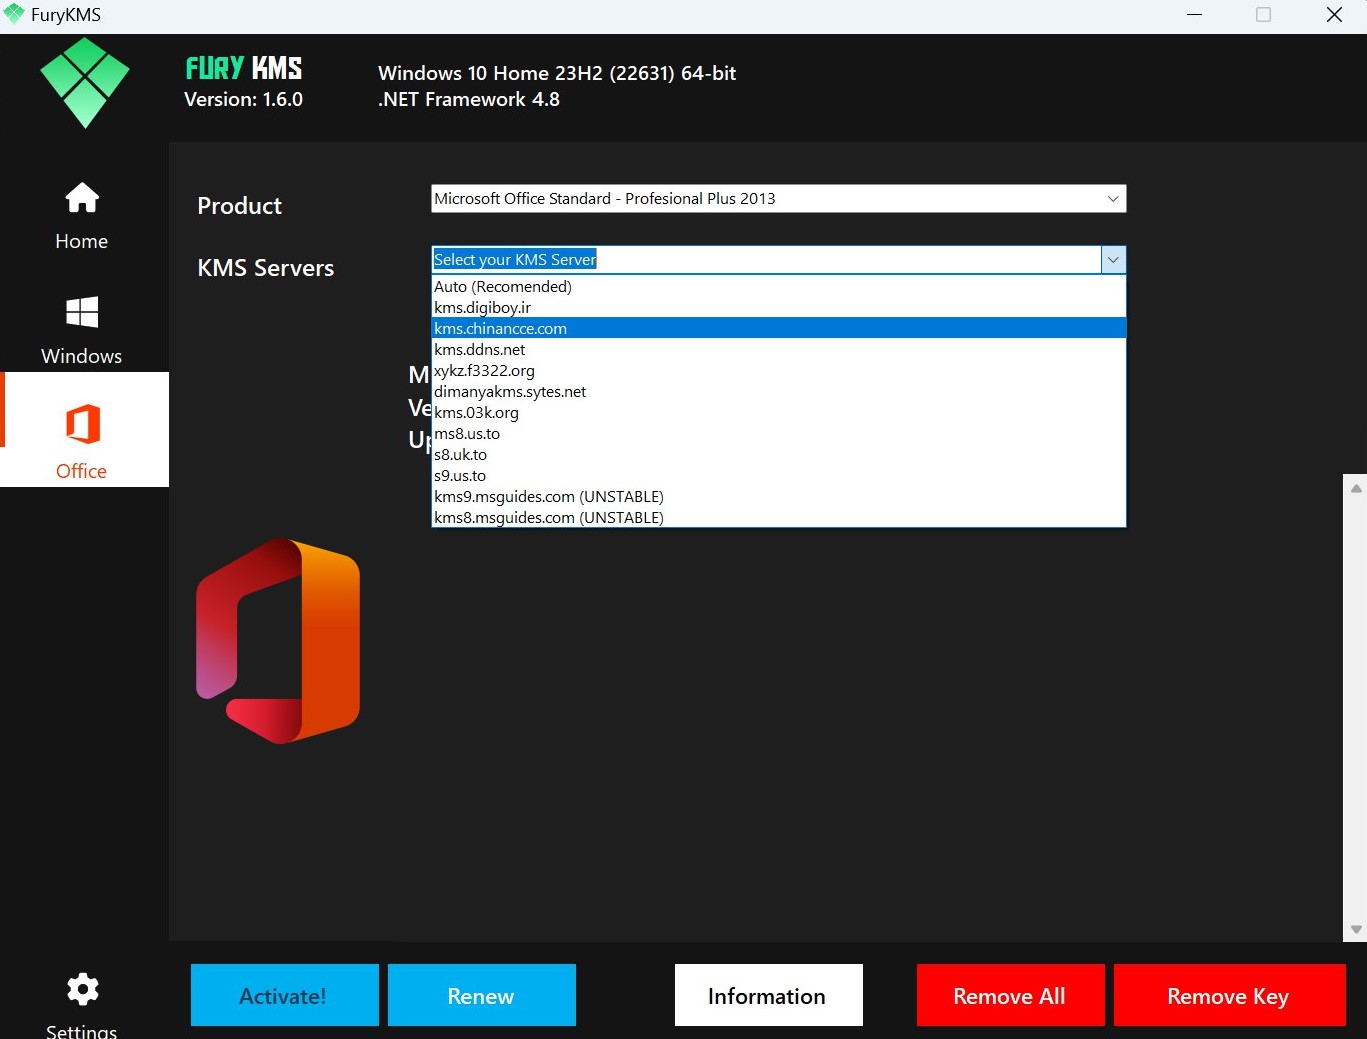The height and width of the screenshot is (1039, 1367).
Task: Click the large Office logo image
Action: 278,640
